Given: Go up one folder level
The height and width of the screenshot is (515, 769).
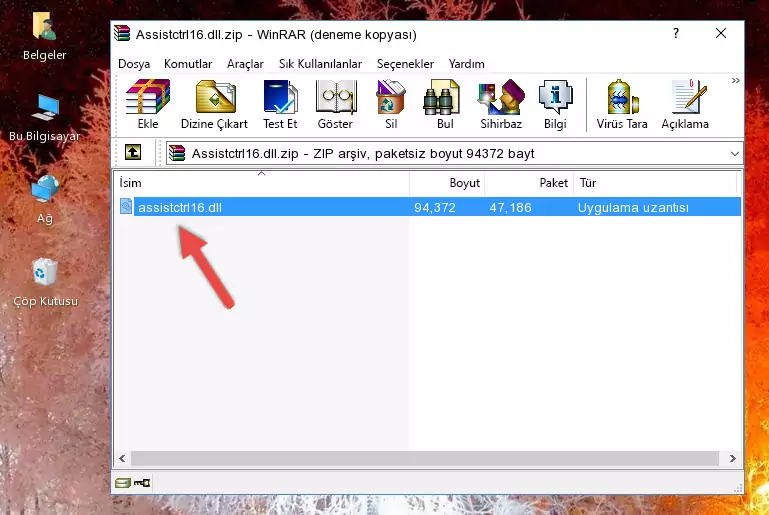Looking at the screenshot, I should coord(133,153).
